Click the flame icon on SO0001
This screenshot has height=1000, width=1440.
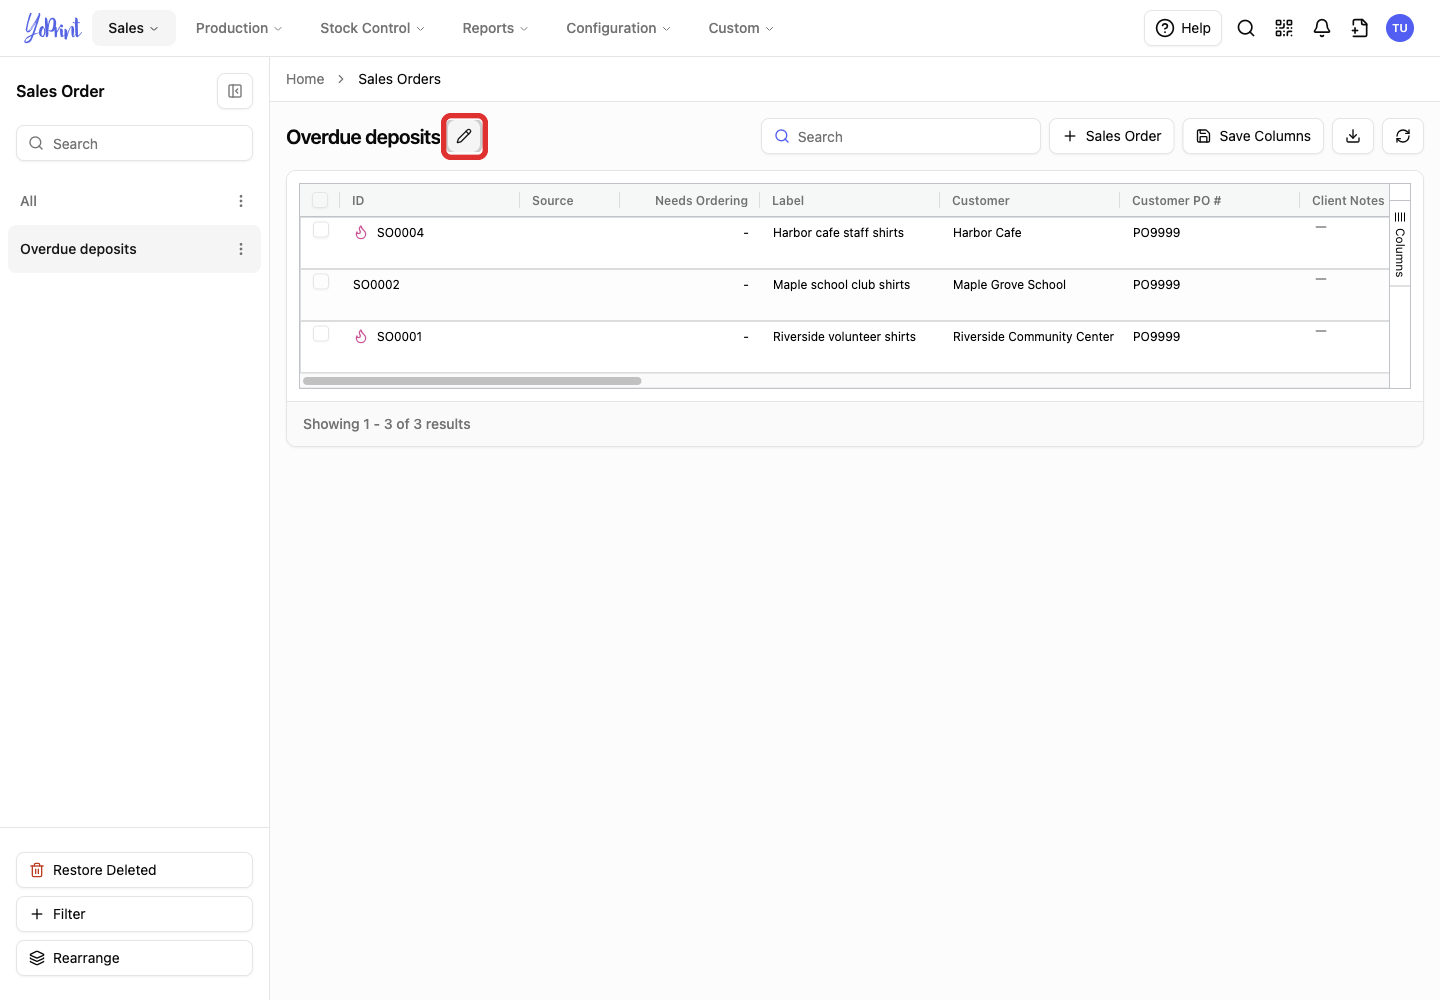361,337
